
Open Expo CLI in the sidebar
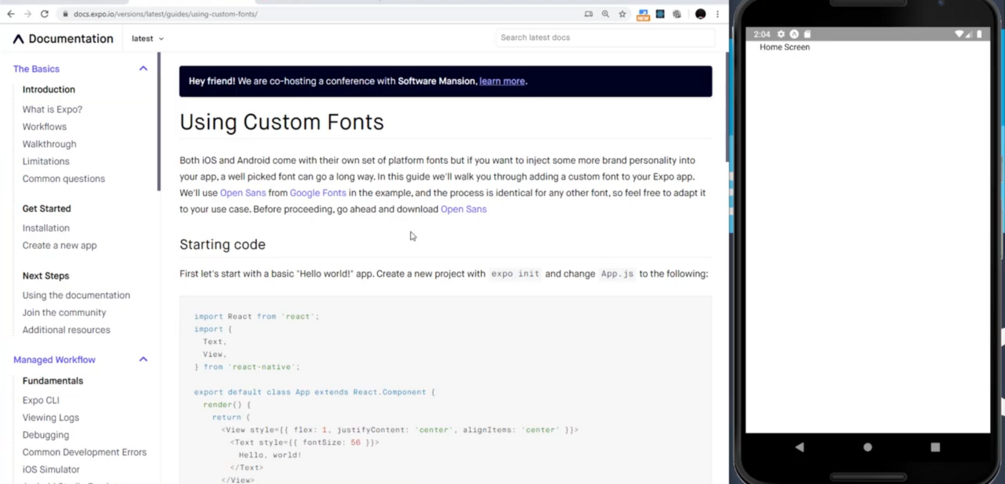click(41, 401)
